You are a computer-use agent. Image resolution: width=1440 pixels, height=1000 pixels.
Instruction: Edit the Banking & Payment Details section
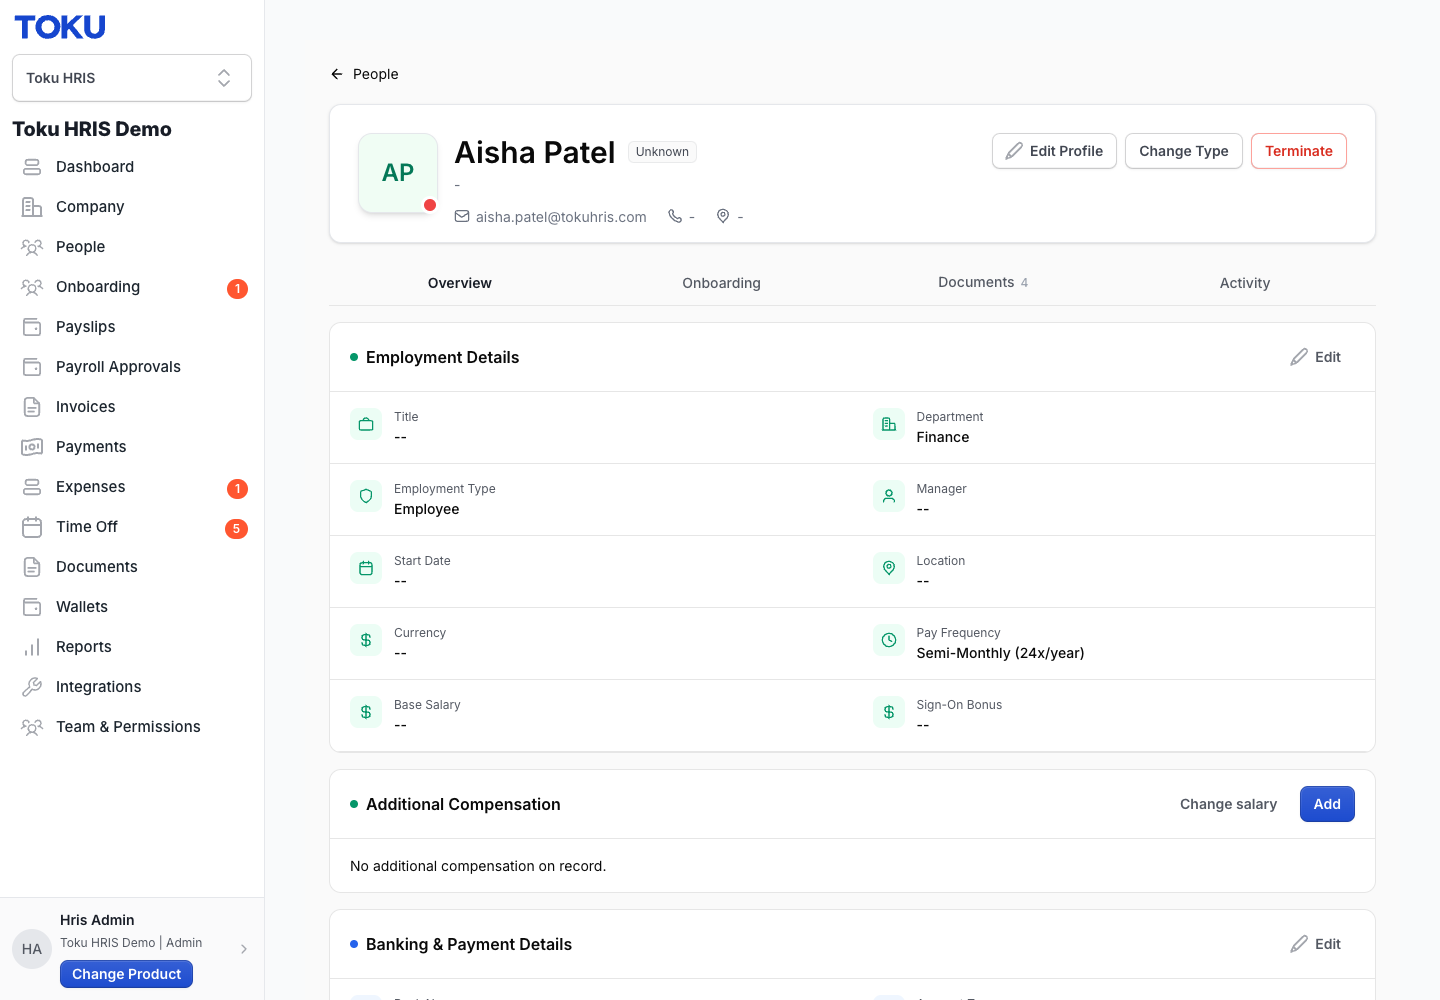click(x=1316, y=944)
